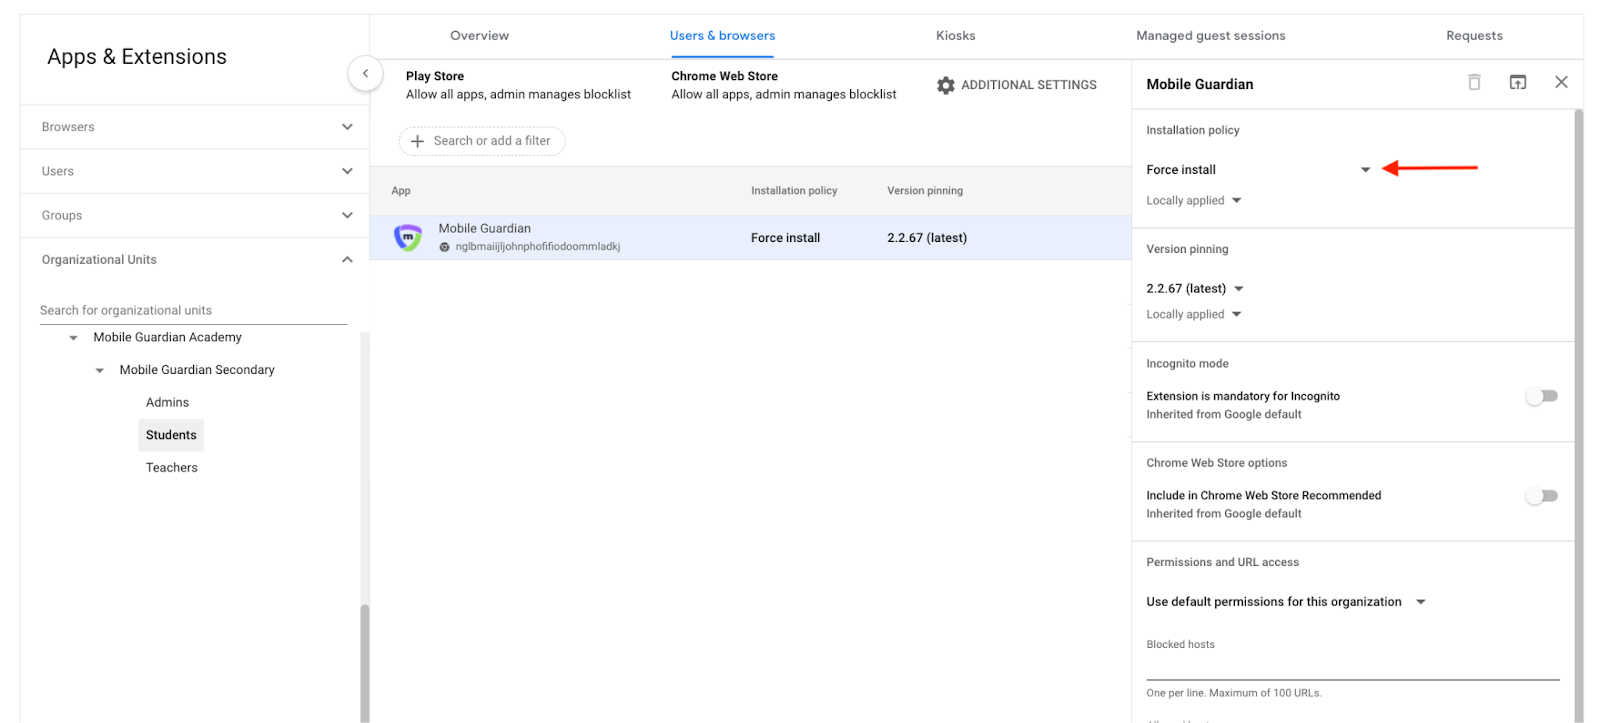Viewport: 1600px width, 723px height.
Task: Select the Teachers organizational unit
Action: [172, 468]
